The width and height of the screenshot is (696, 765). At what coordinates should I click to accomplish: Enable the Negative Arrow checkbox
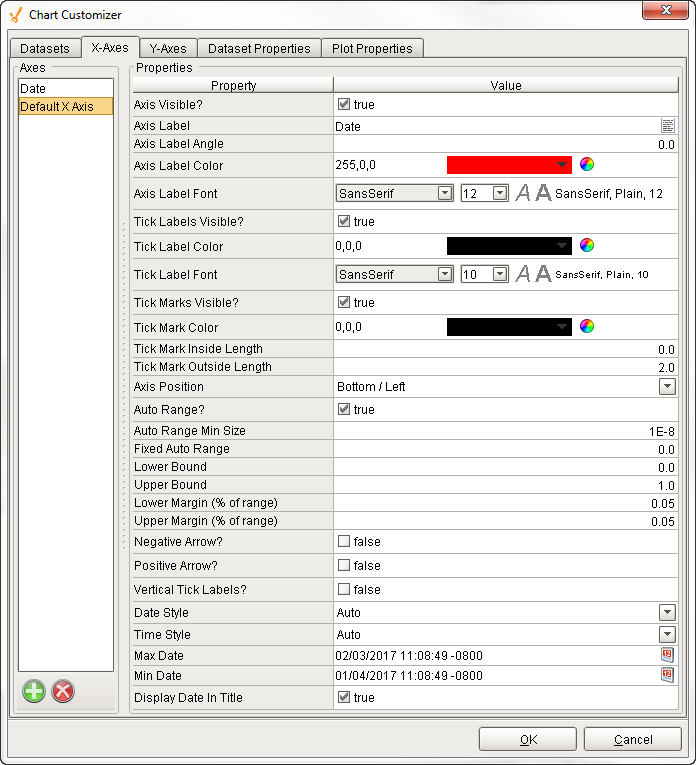pos(344,541)
